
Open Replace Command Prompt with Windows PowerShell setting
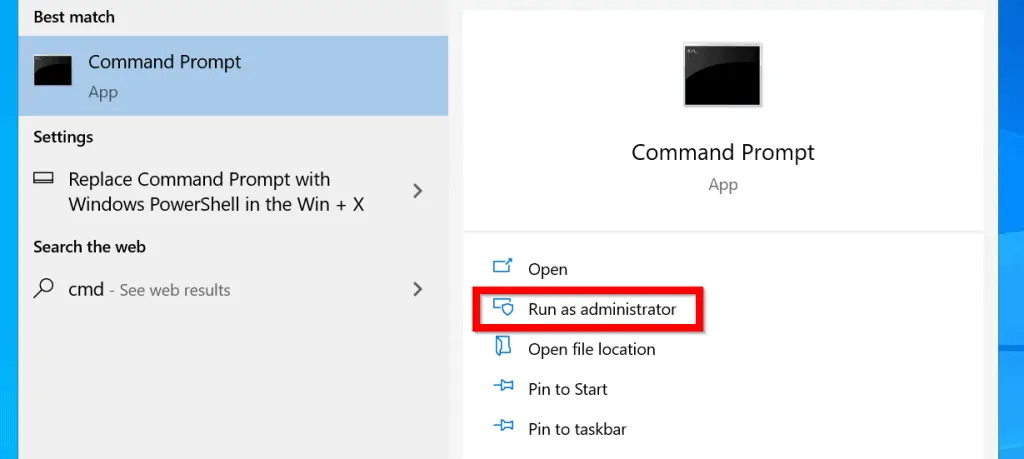coord(233,192)
